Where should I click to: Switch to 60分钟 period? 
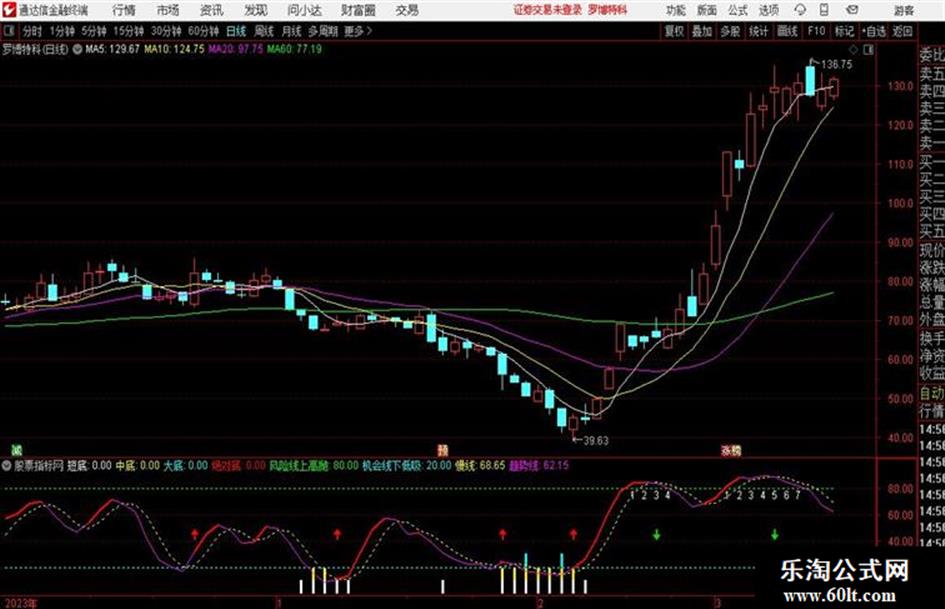pos(204,31)
